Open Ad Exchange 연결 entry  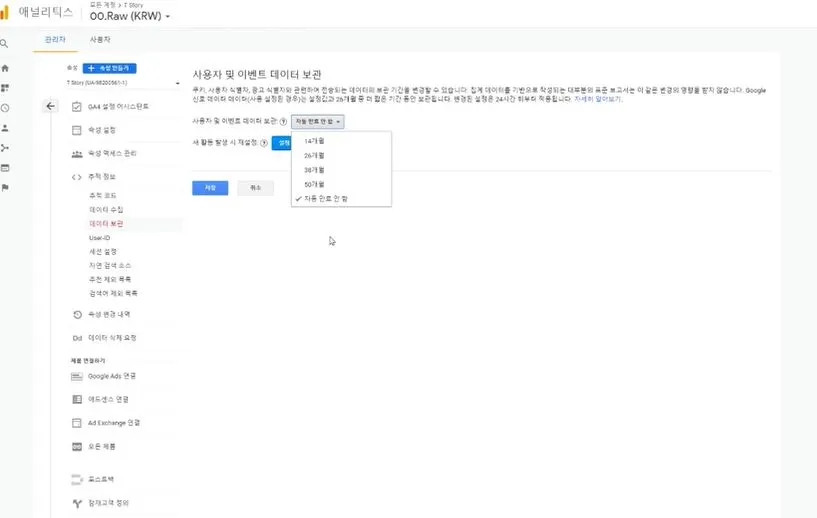click(x=114, y=423)
